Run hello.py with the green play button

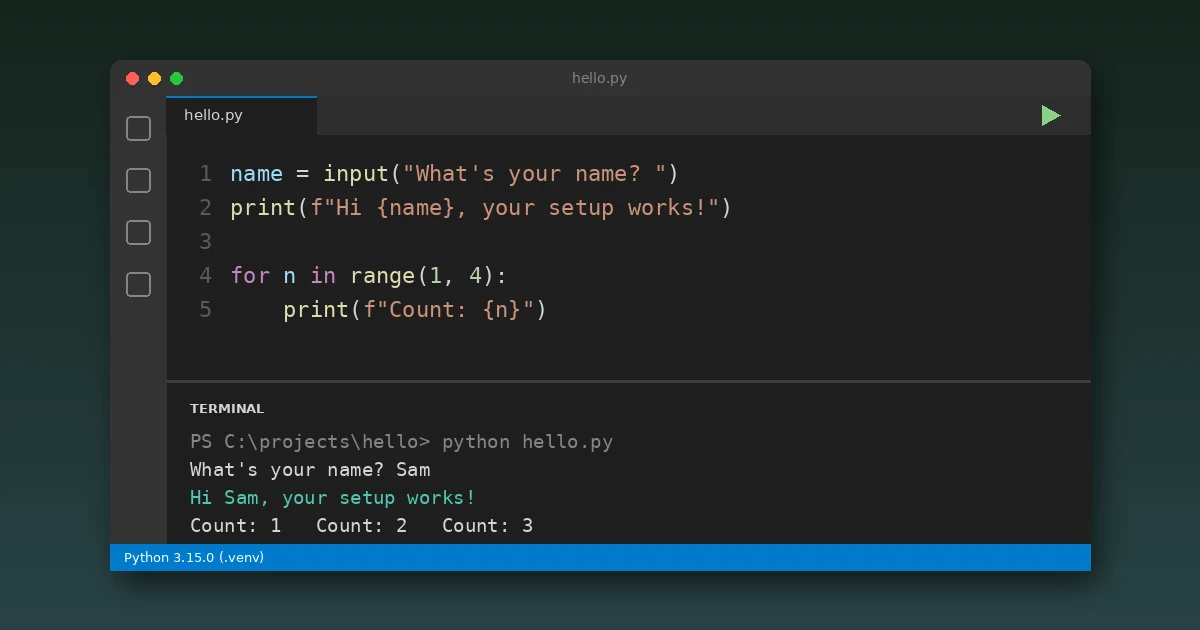pyautogui.click(x=1050, y=116)
